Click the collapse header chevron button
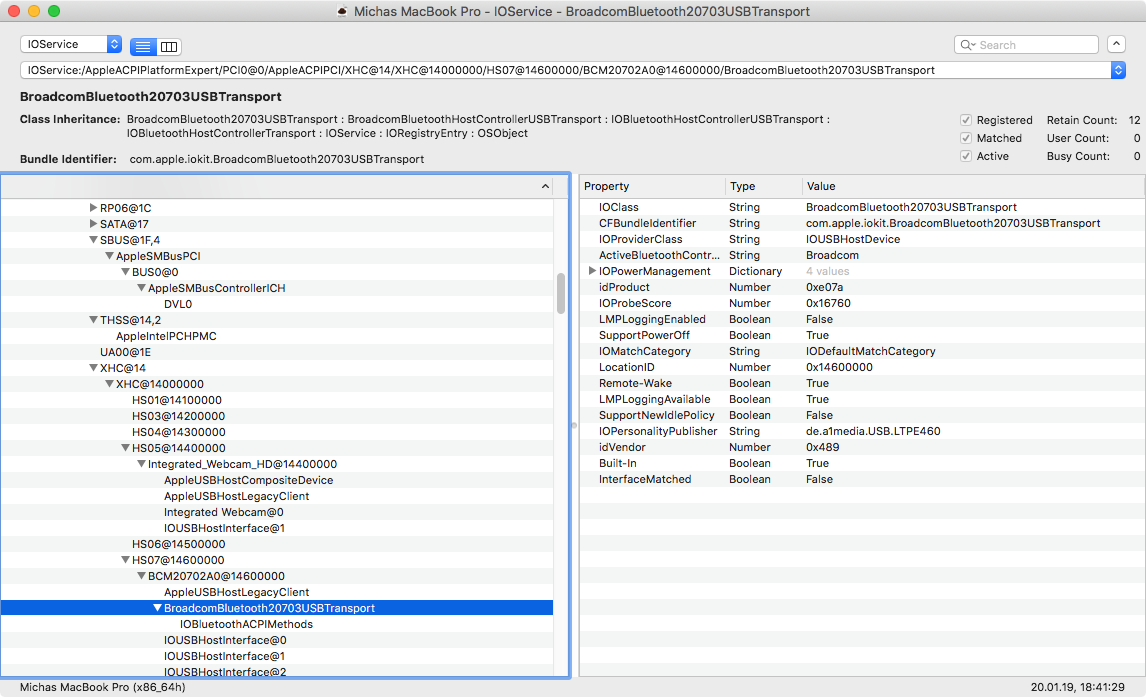 1116,44
